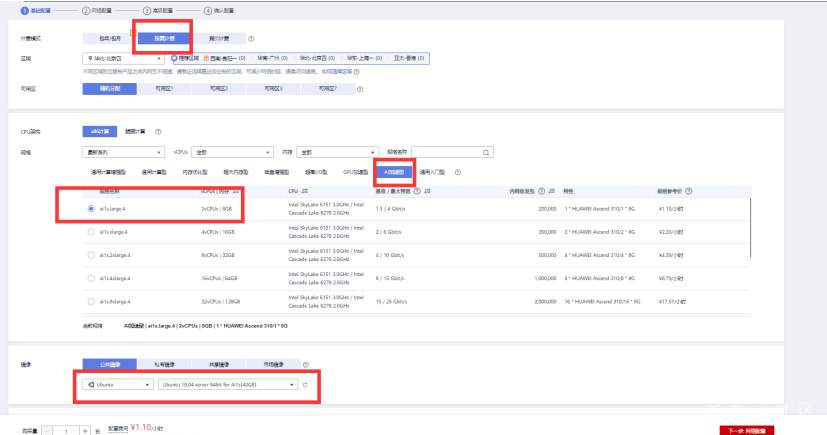The height and width of the screenshot is (435, 827).
Task: Click the availability zone help icon
Action: pos(360,89)
